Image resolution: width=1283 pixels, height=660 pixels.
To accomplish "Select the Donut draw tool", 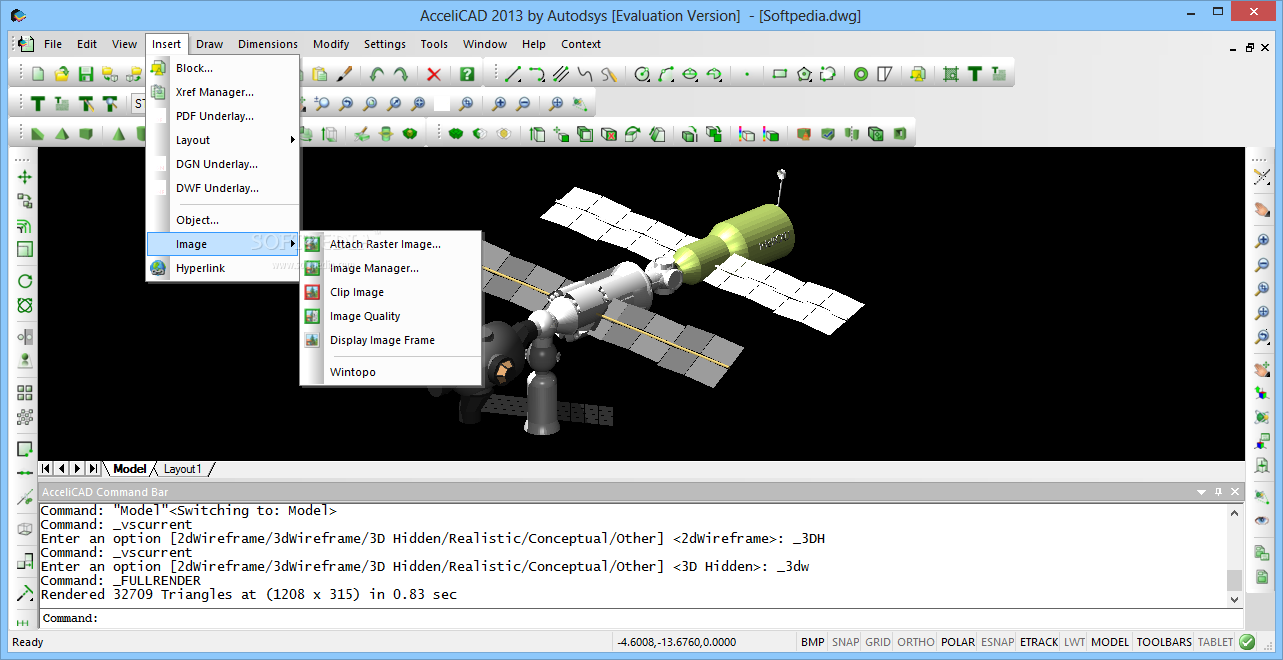I will [x=861, y=74].
